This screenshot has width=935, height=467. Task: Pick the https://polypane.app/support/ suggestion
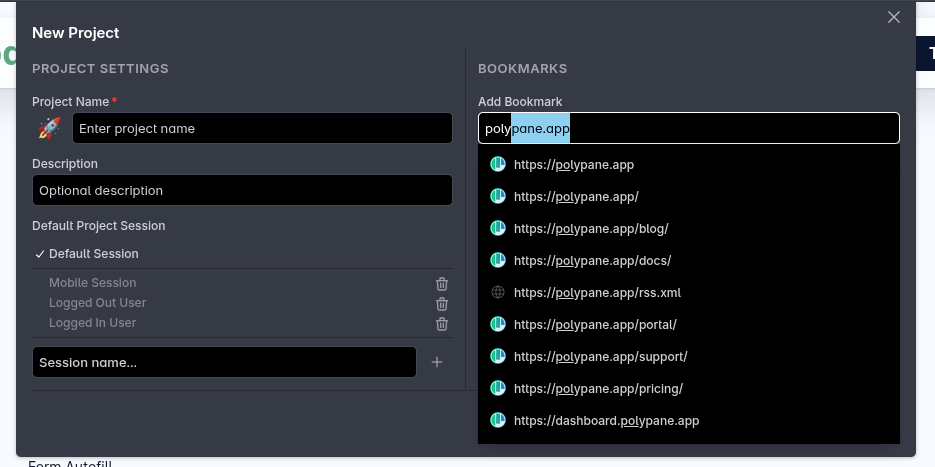pyautogui.click(x=689, y=357)
